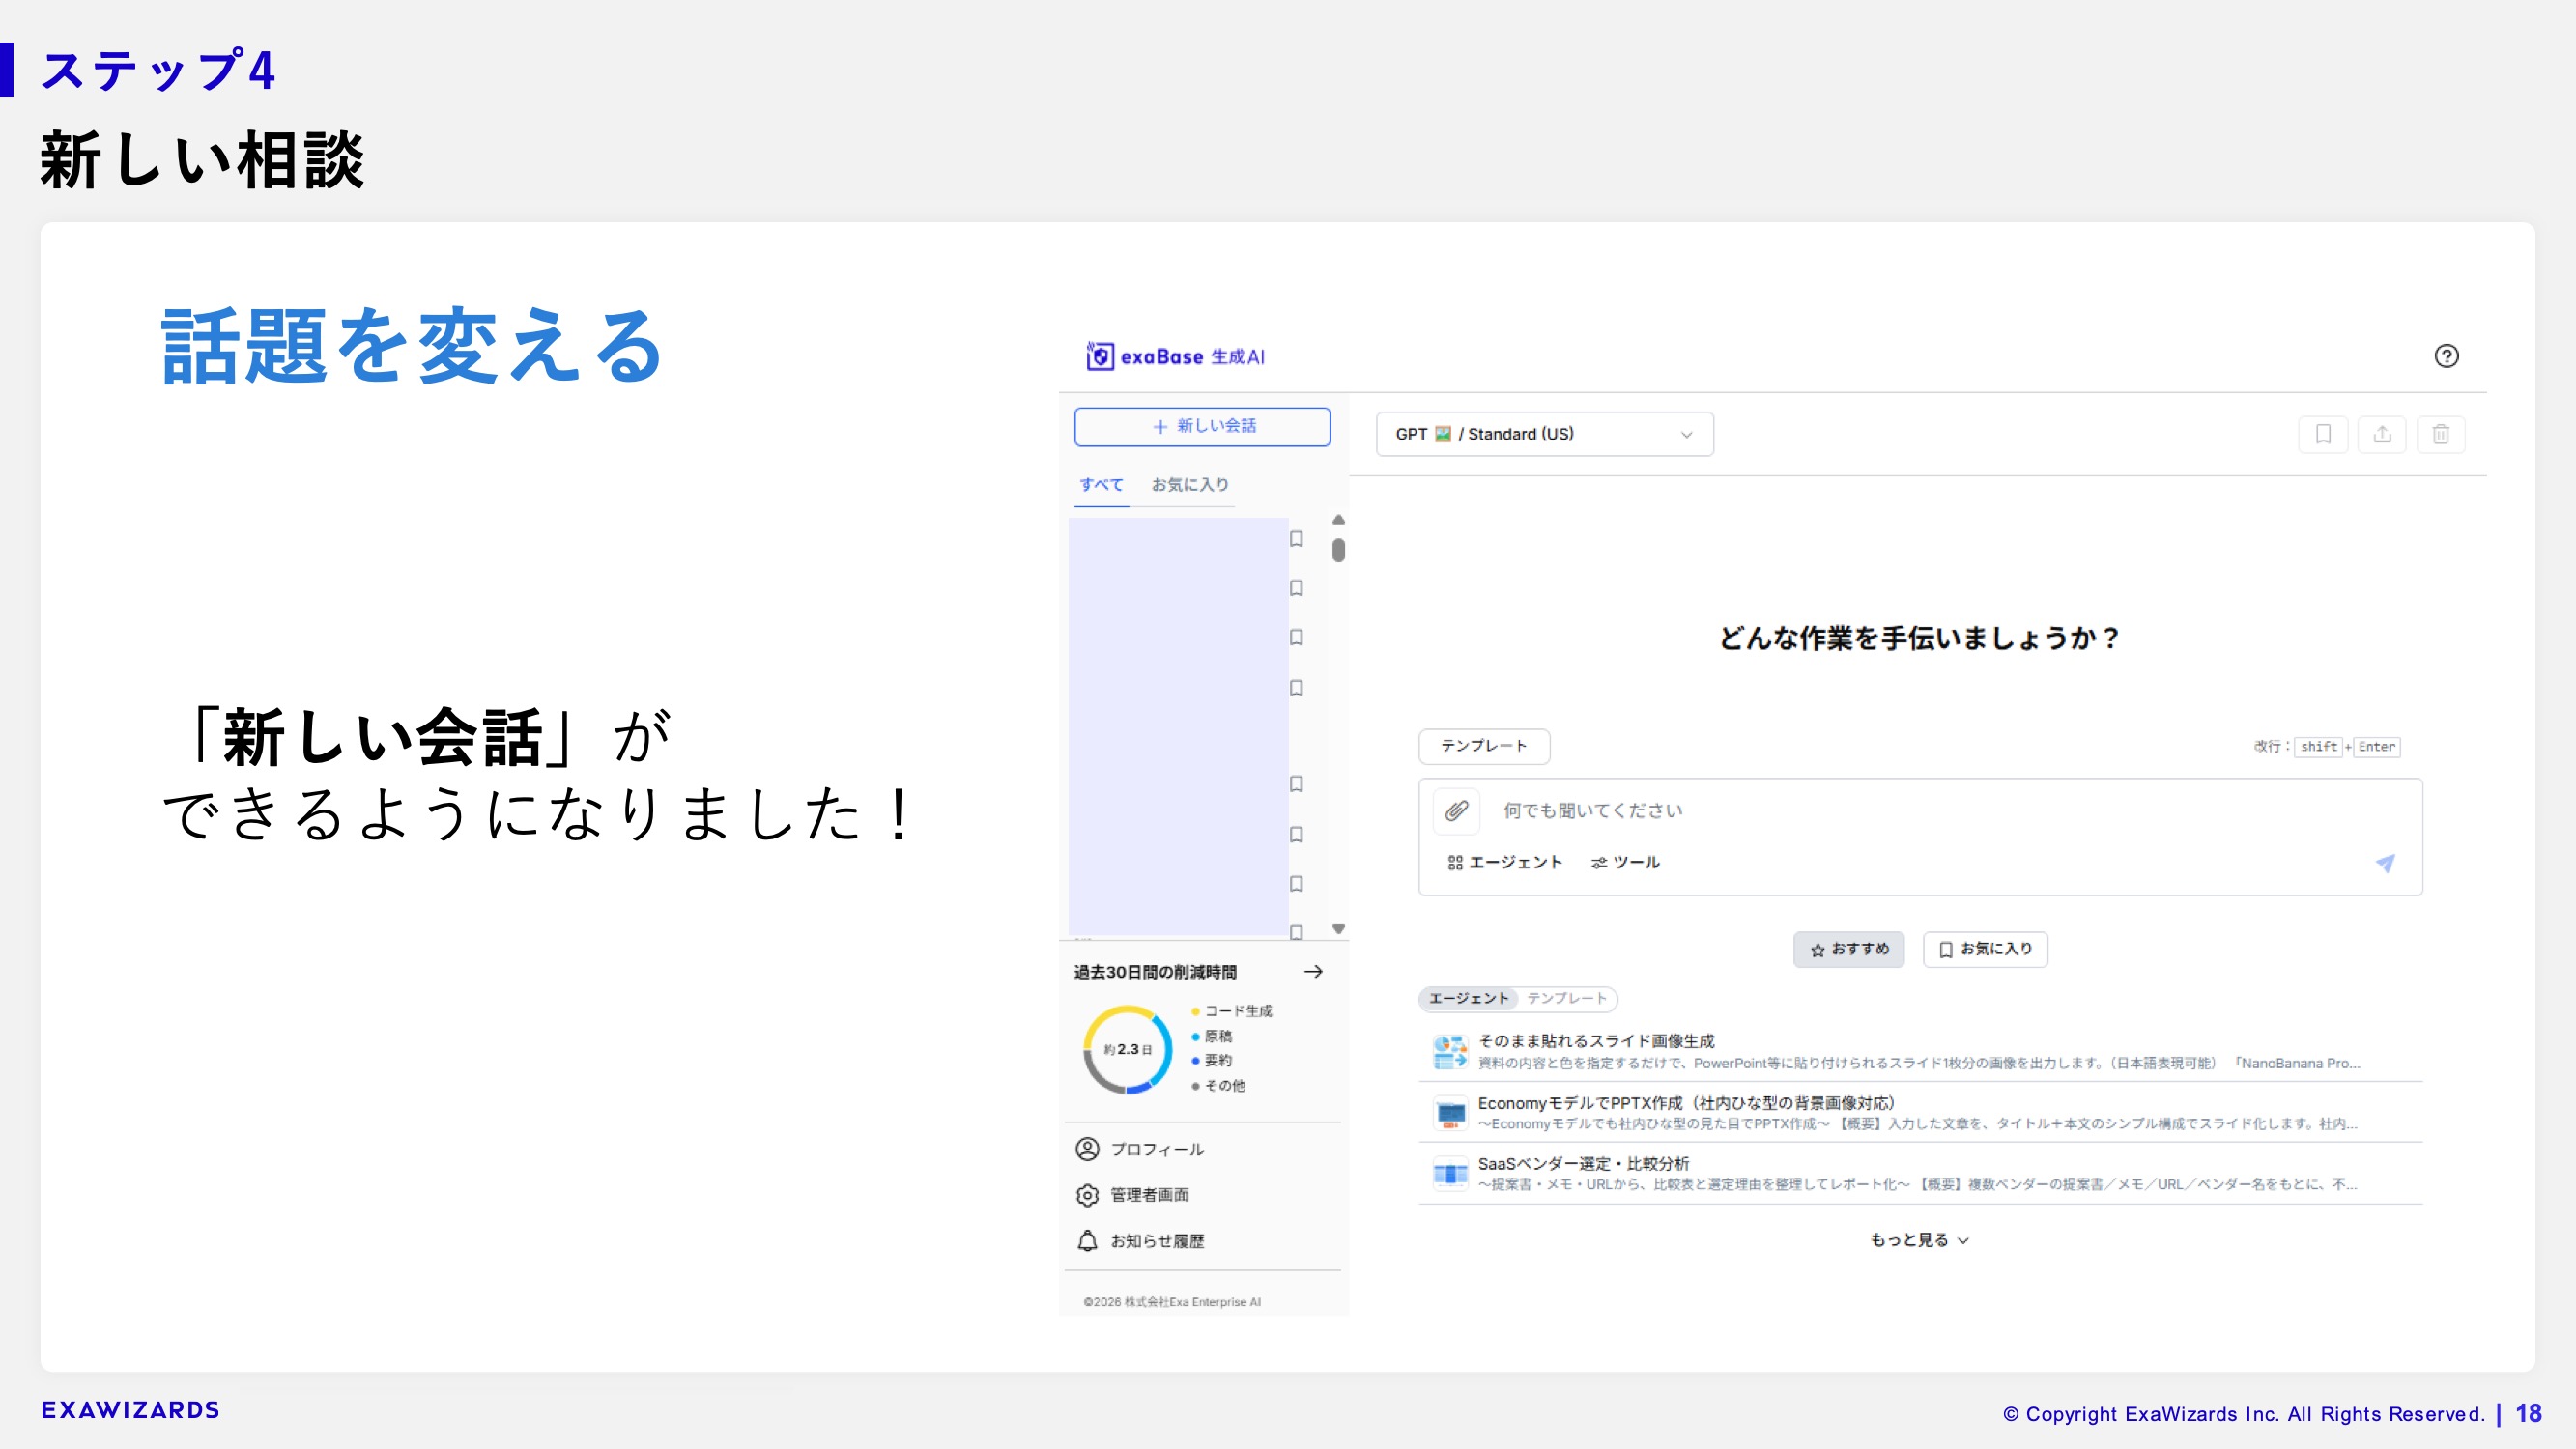Click the 過去30日間の削減時間 heading
The width and height of the screenshot is (2576, 1449).
[x=1155, y=972]
